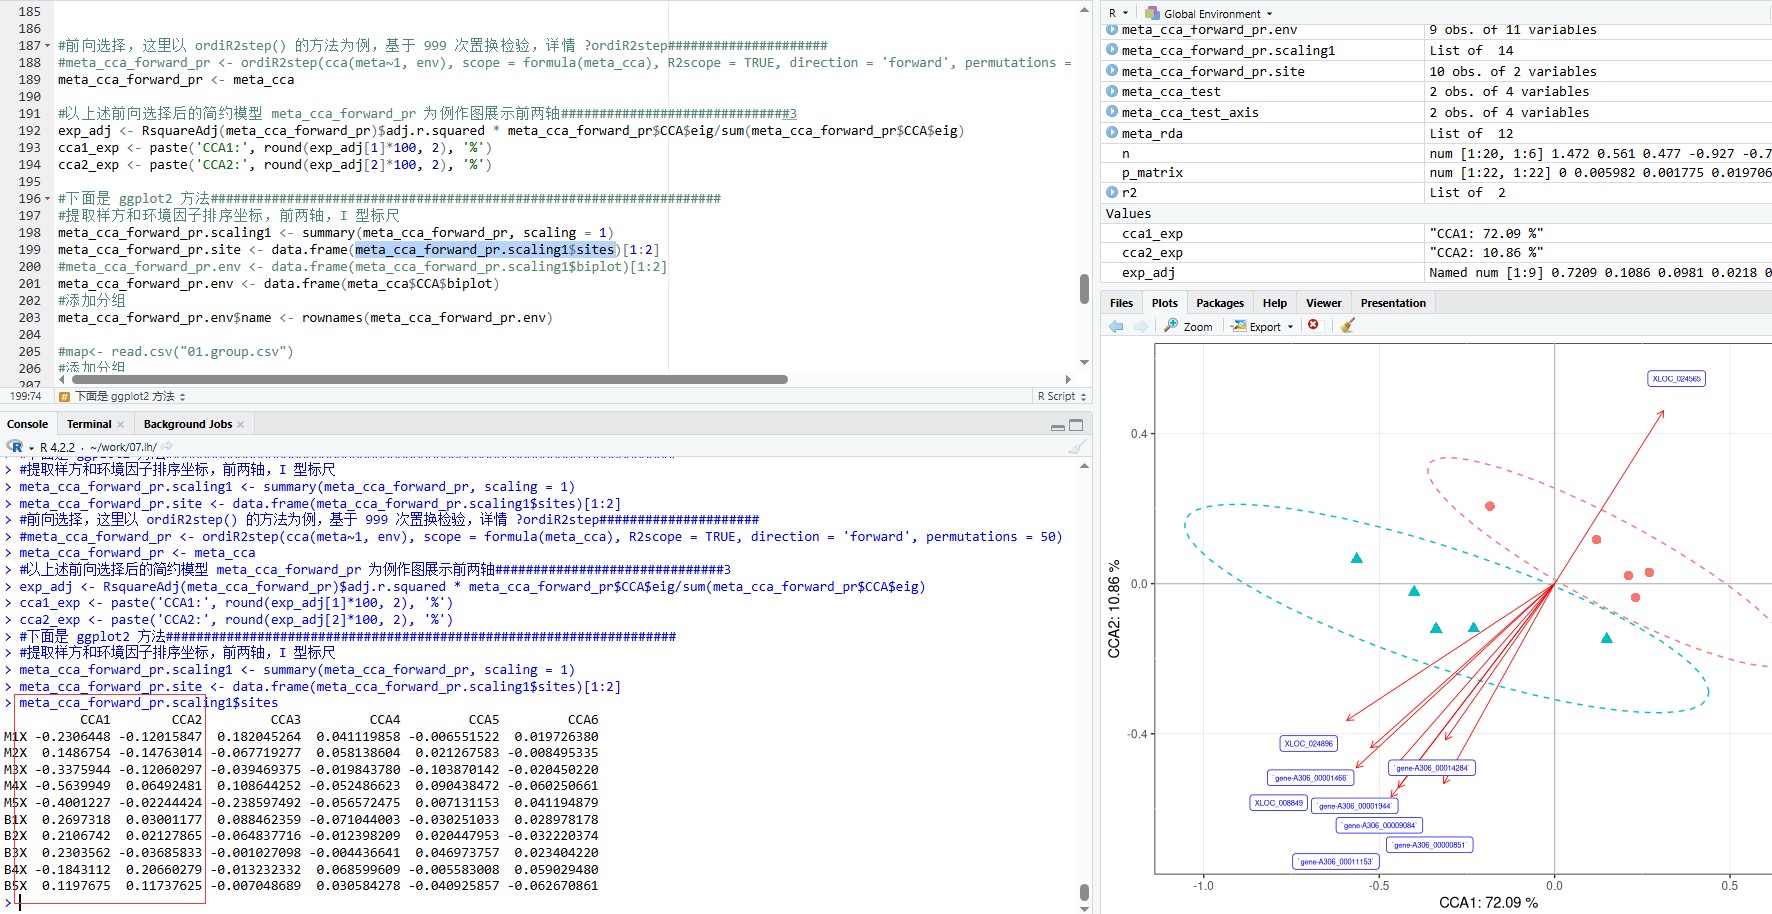Remove current plot with red X icon

point(1313,325)
